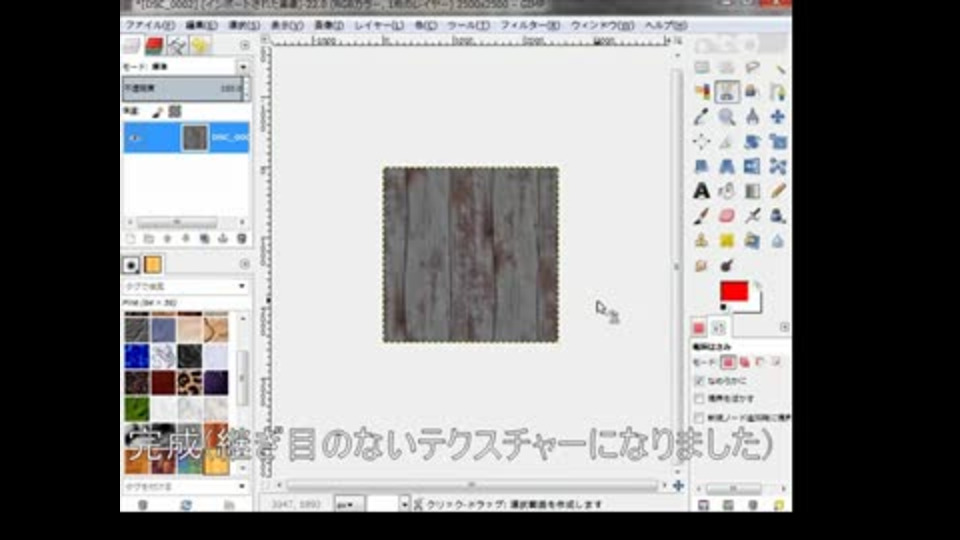This screenshot has width=960, height=540.
Task: Duplicate the layer button
Action: (204, 239)
